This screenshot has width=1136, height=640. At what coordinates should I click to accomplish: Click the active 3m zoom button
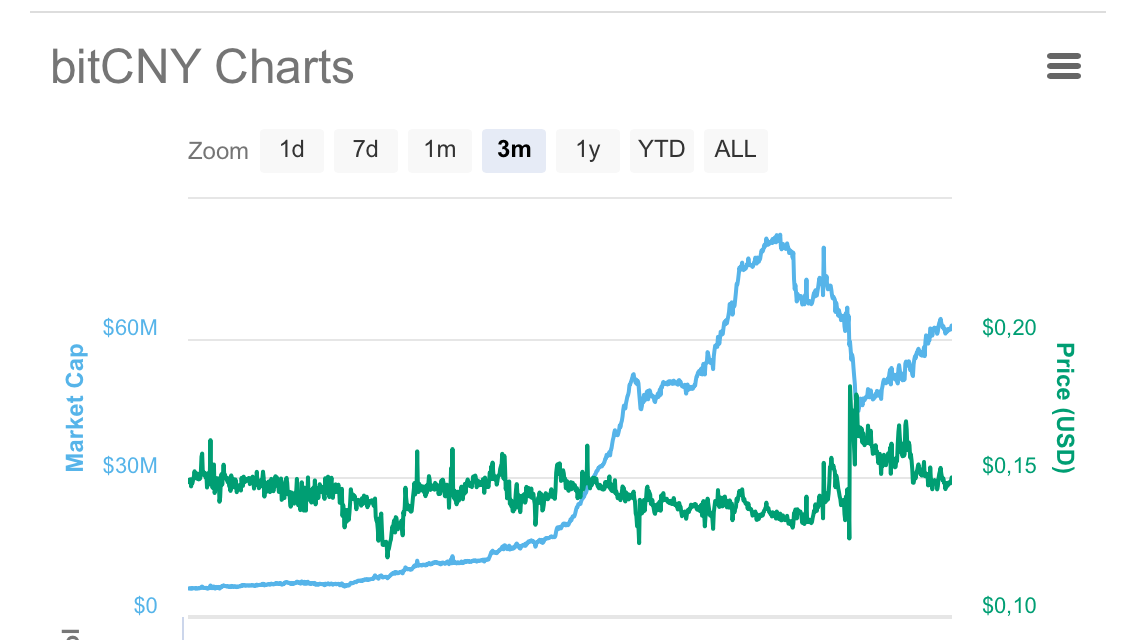[514, 150]
